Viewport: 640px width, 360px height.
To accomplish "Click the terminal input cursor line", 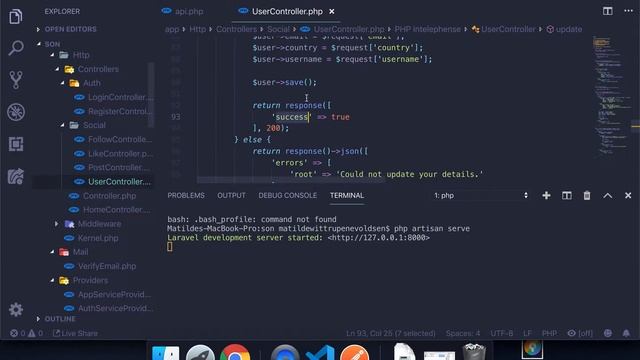I will (170, 247).
